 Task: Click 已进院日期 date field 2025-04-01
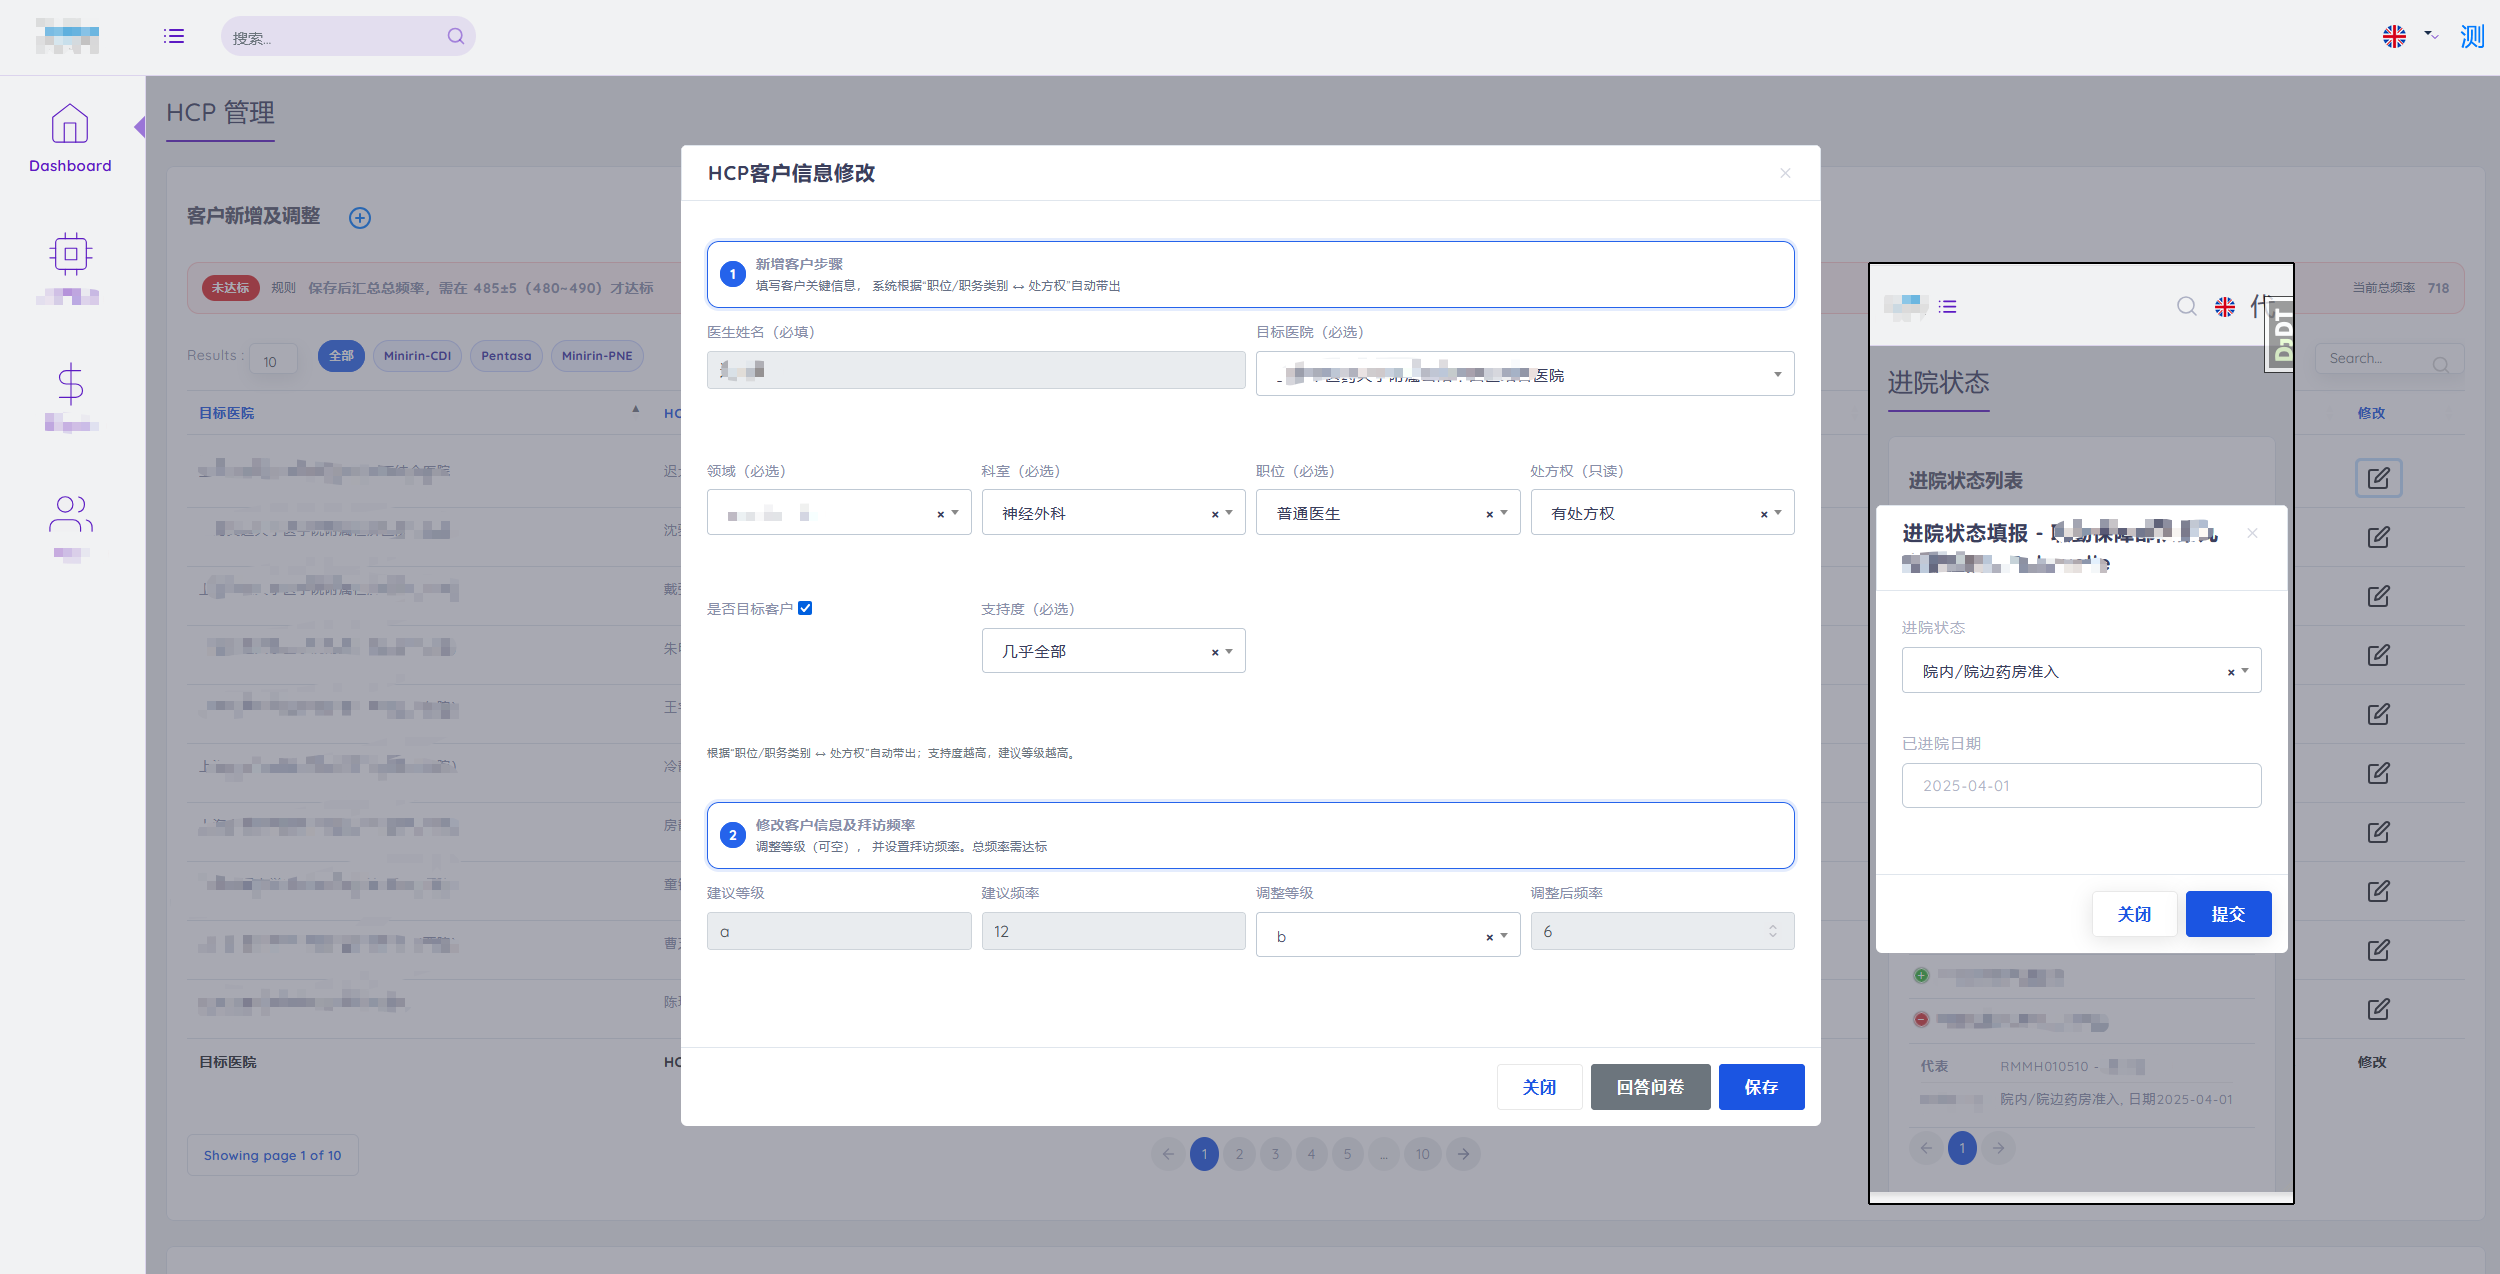point(2081,786)
